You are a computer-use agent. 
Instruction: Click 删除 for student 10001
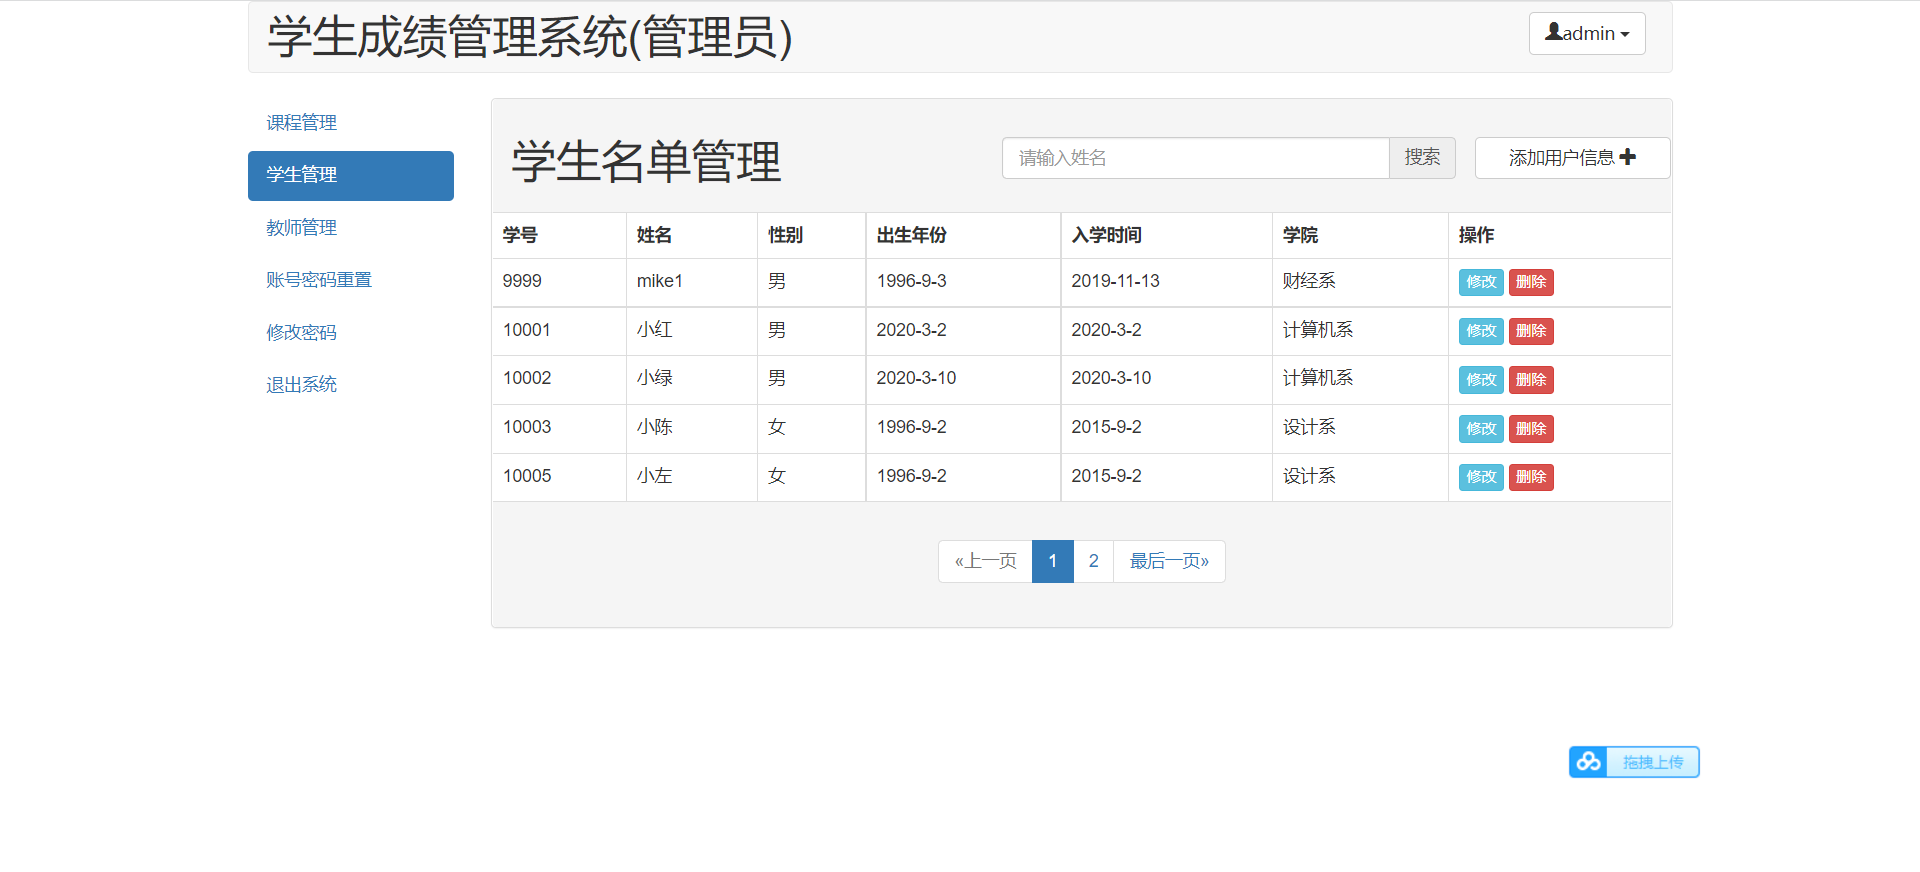pos(1531,331)
